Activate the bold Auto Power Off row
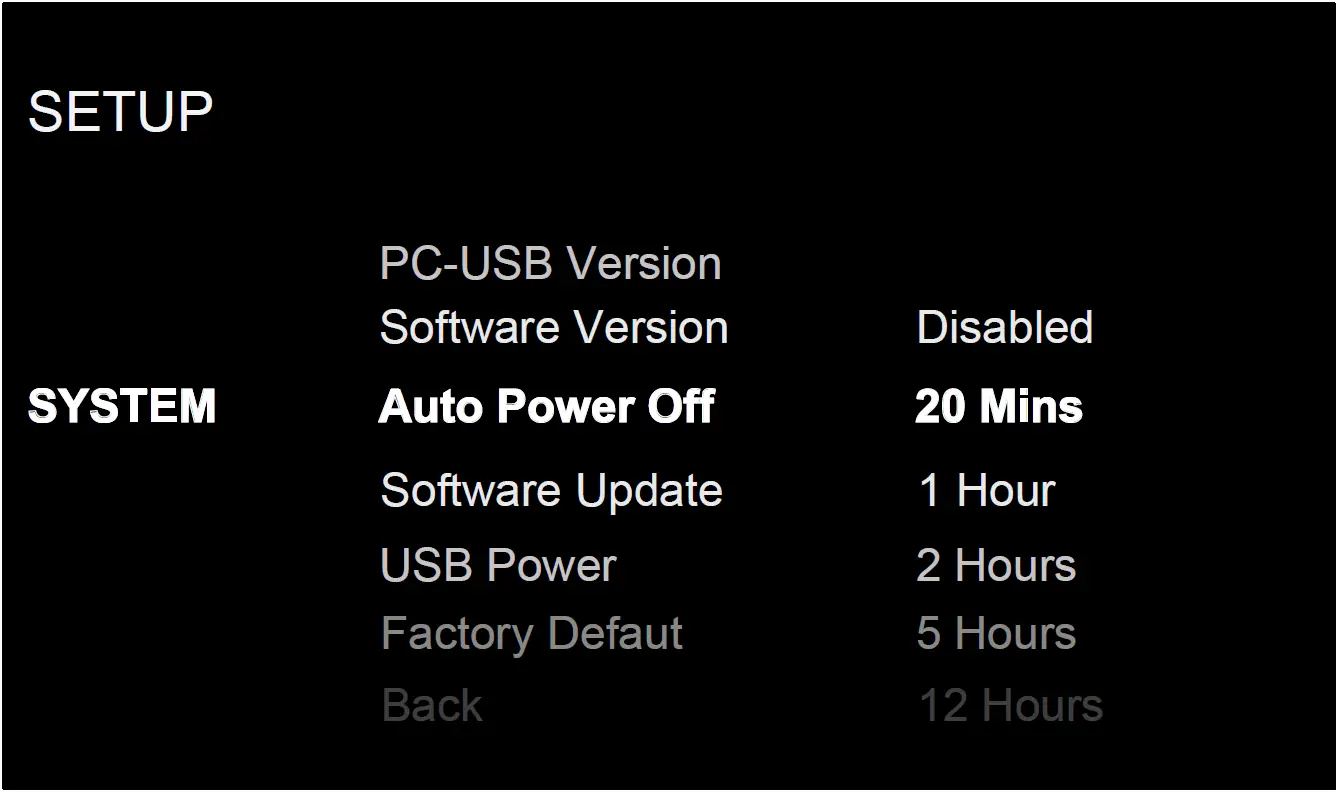Image resolution: width=1338 pixels, height=792 pixels. (x=546, y=406)
